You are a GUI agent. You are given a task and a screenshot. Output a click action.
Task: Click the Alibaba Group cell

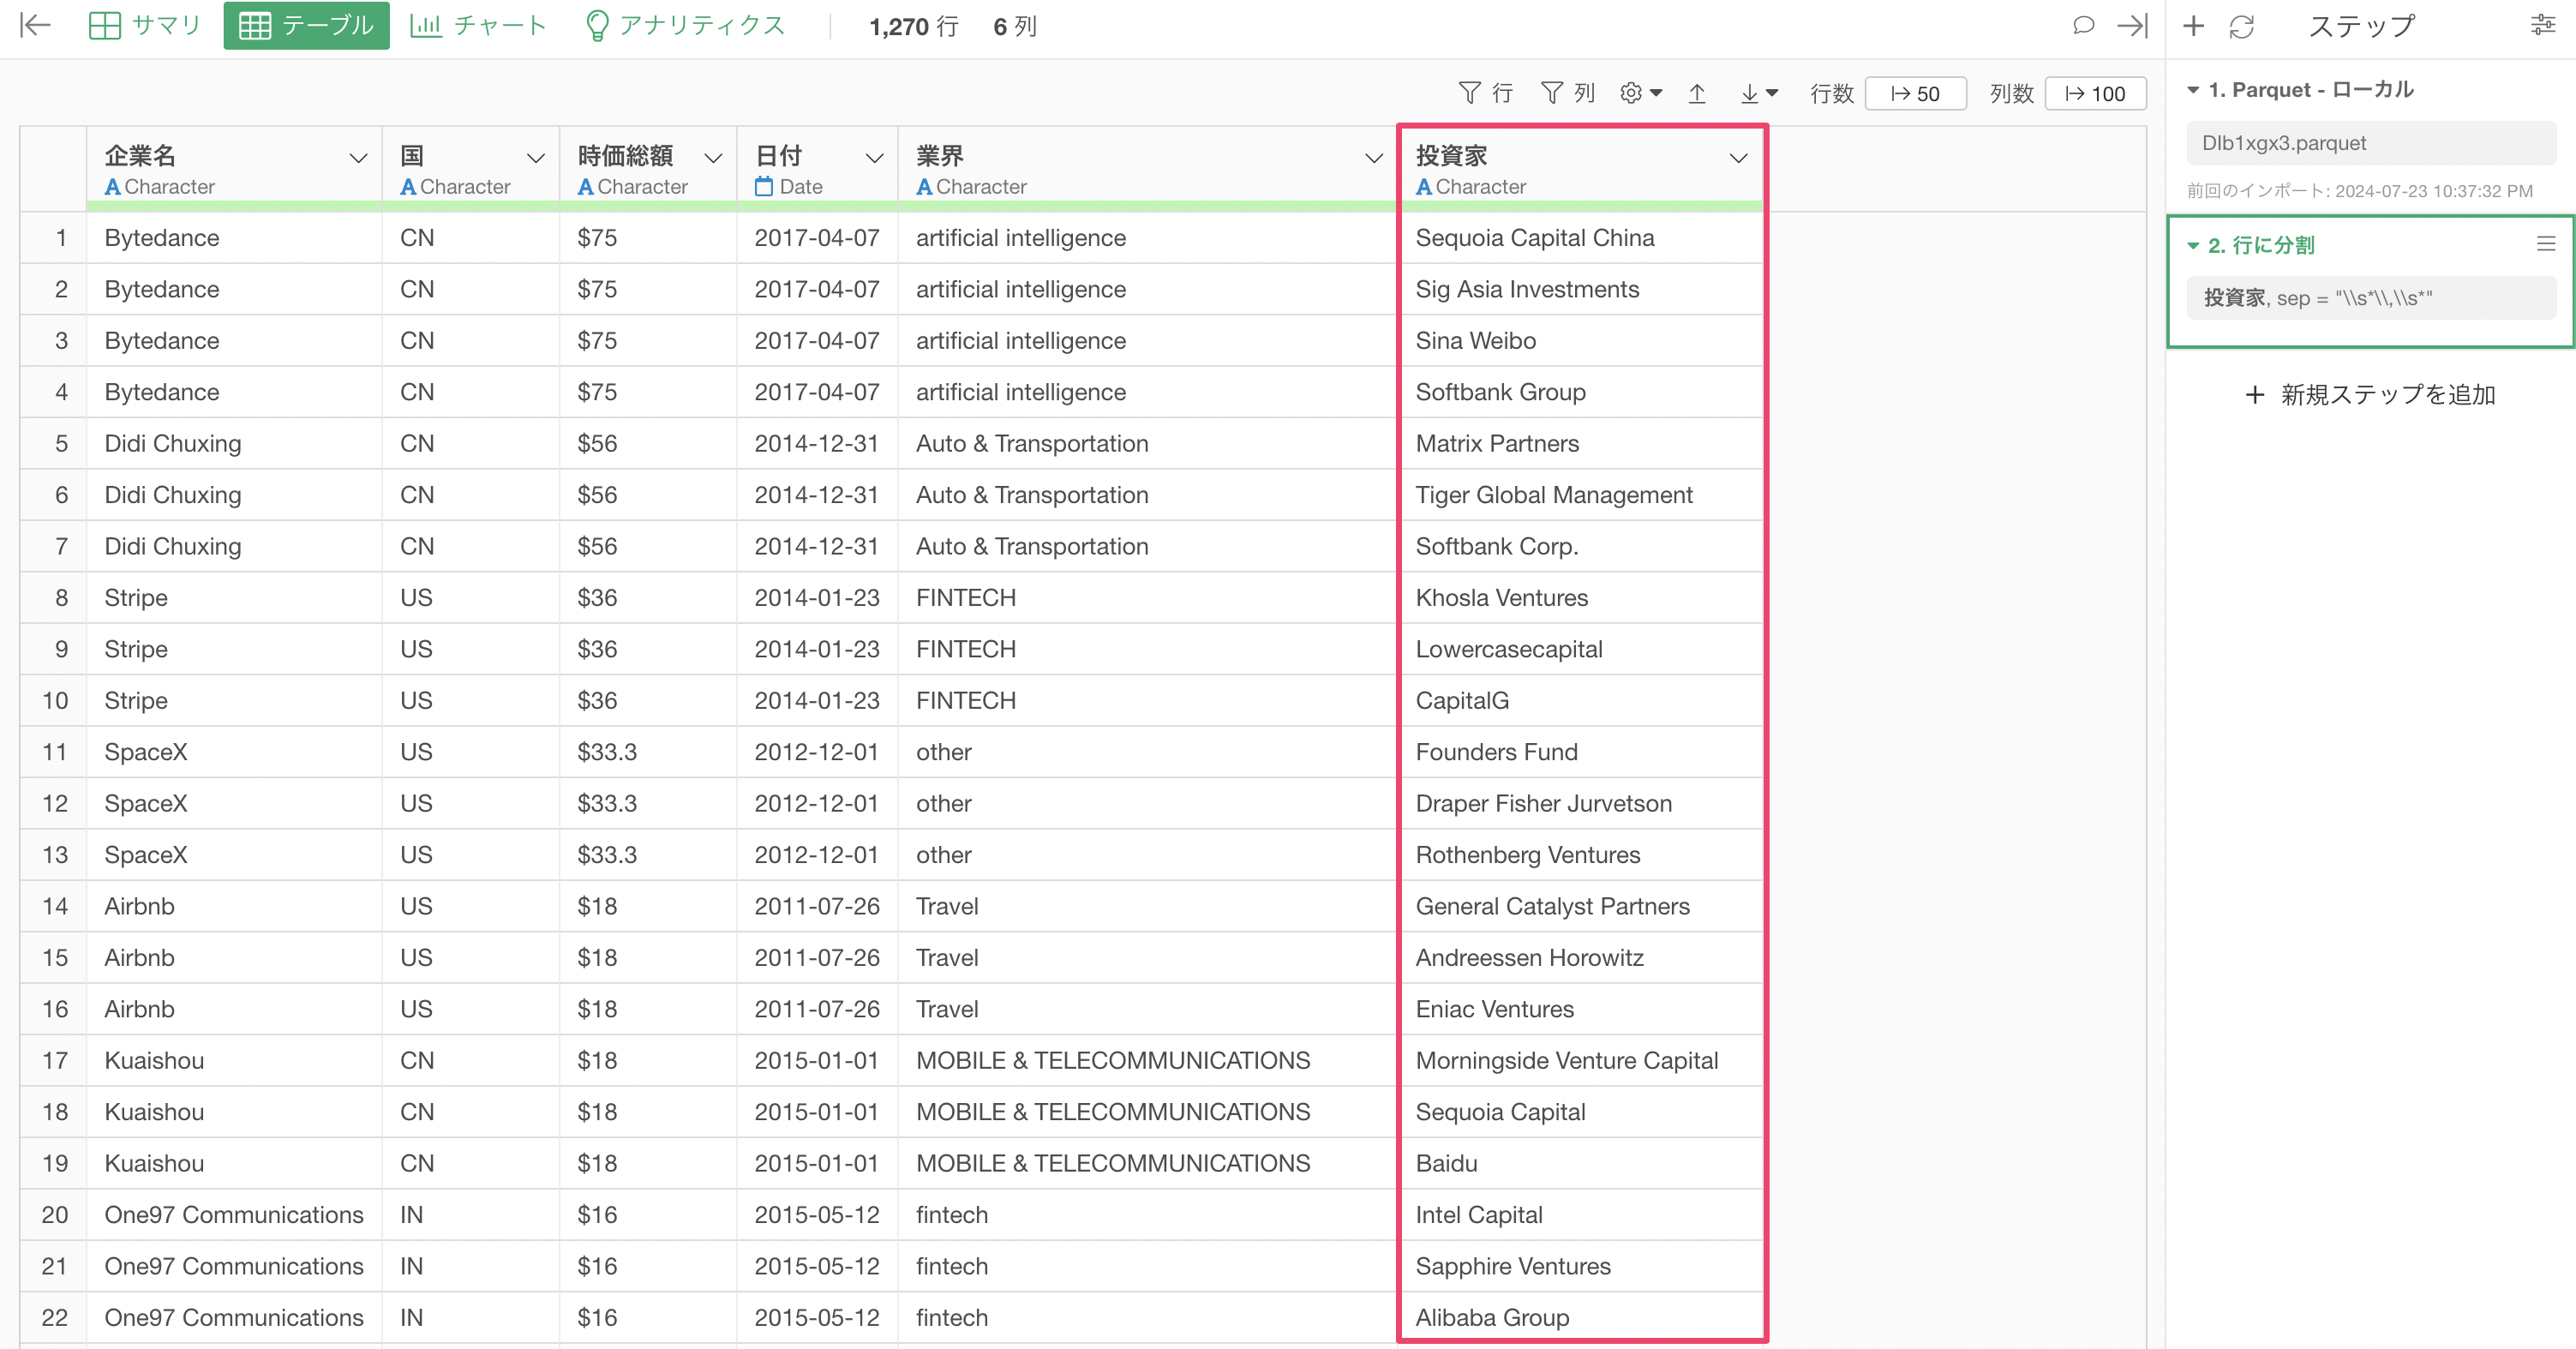(x=1581, y=1318)
